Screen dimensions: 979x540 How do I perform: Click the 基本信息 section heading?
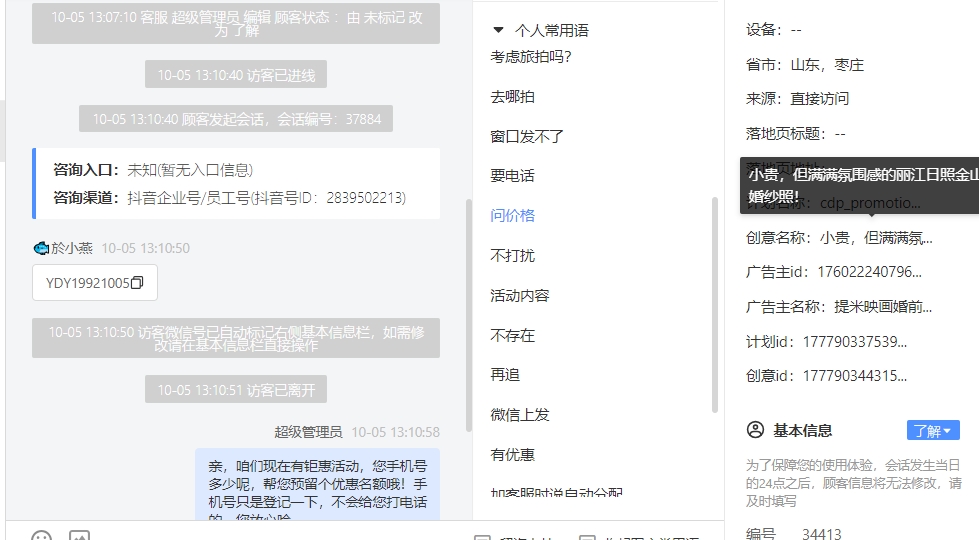pos(802,430)
